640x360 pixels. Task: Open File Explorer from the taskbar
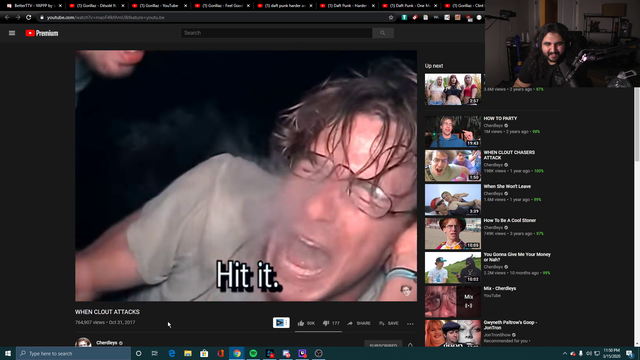tap(188, 353)
